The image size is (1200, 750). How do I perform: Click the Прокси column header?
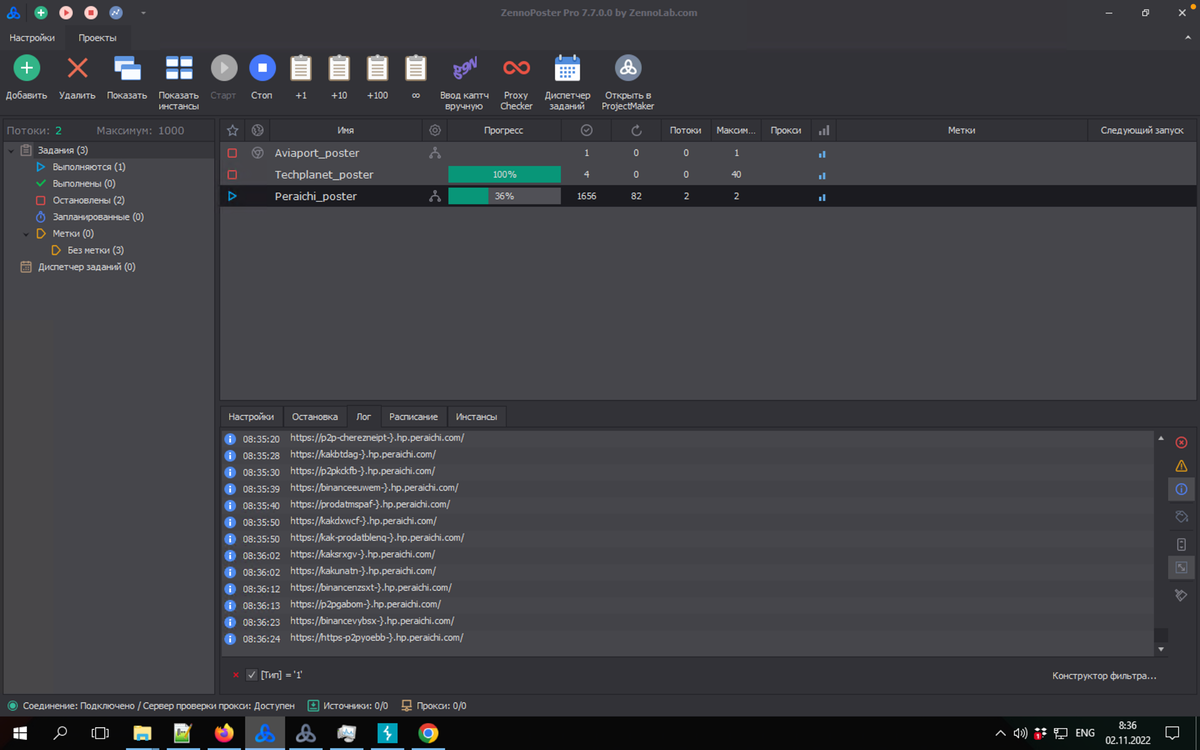pos(786,130)
